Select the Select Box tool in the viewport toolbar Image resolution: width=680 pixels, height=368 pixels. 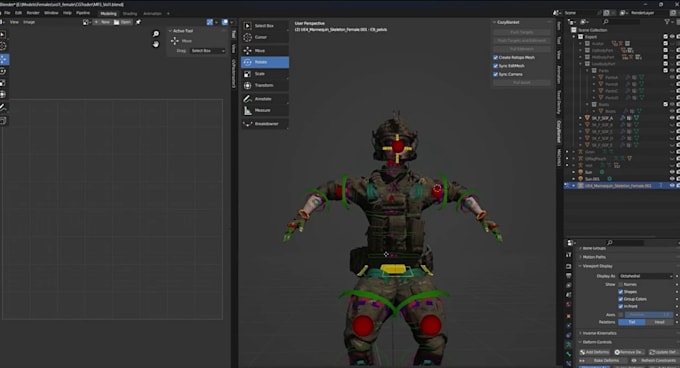click(x=265, y=26)
